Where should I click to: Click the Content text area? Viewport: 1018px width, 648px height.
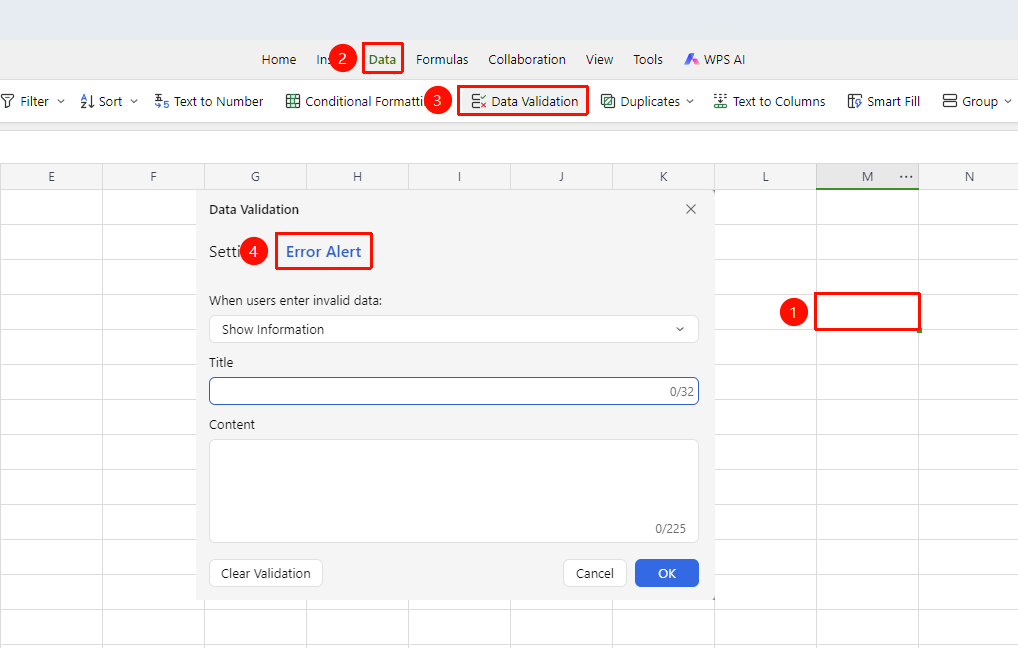click(454, 491)
